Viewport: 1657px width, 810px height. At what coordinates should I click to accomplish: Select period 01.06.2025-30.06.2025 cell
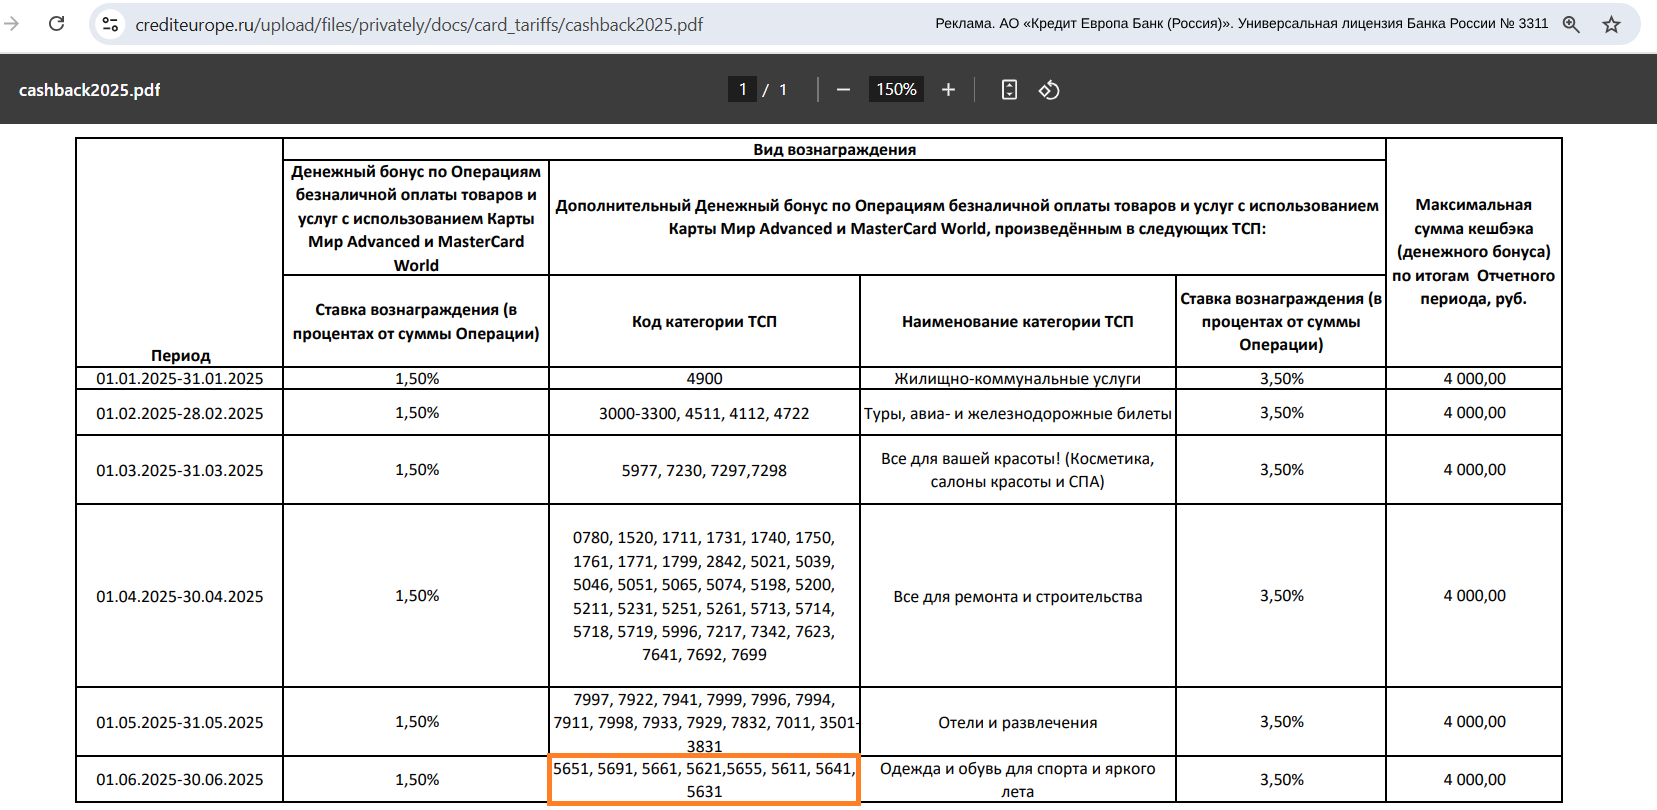[x=180, y=779]
